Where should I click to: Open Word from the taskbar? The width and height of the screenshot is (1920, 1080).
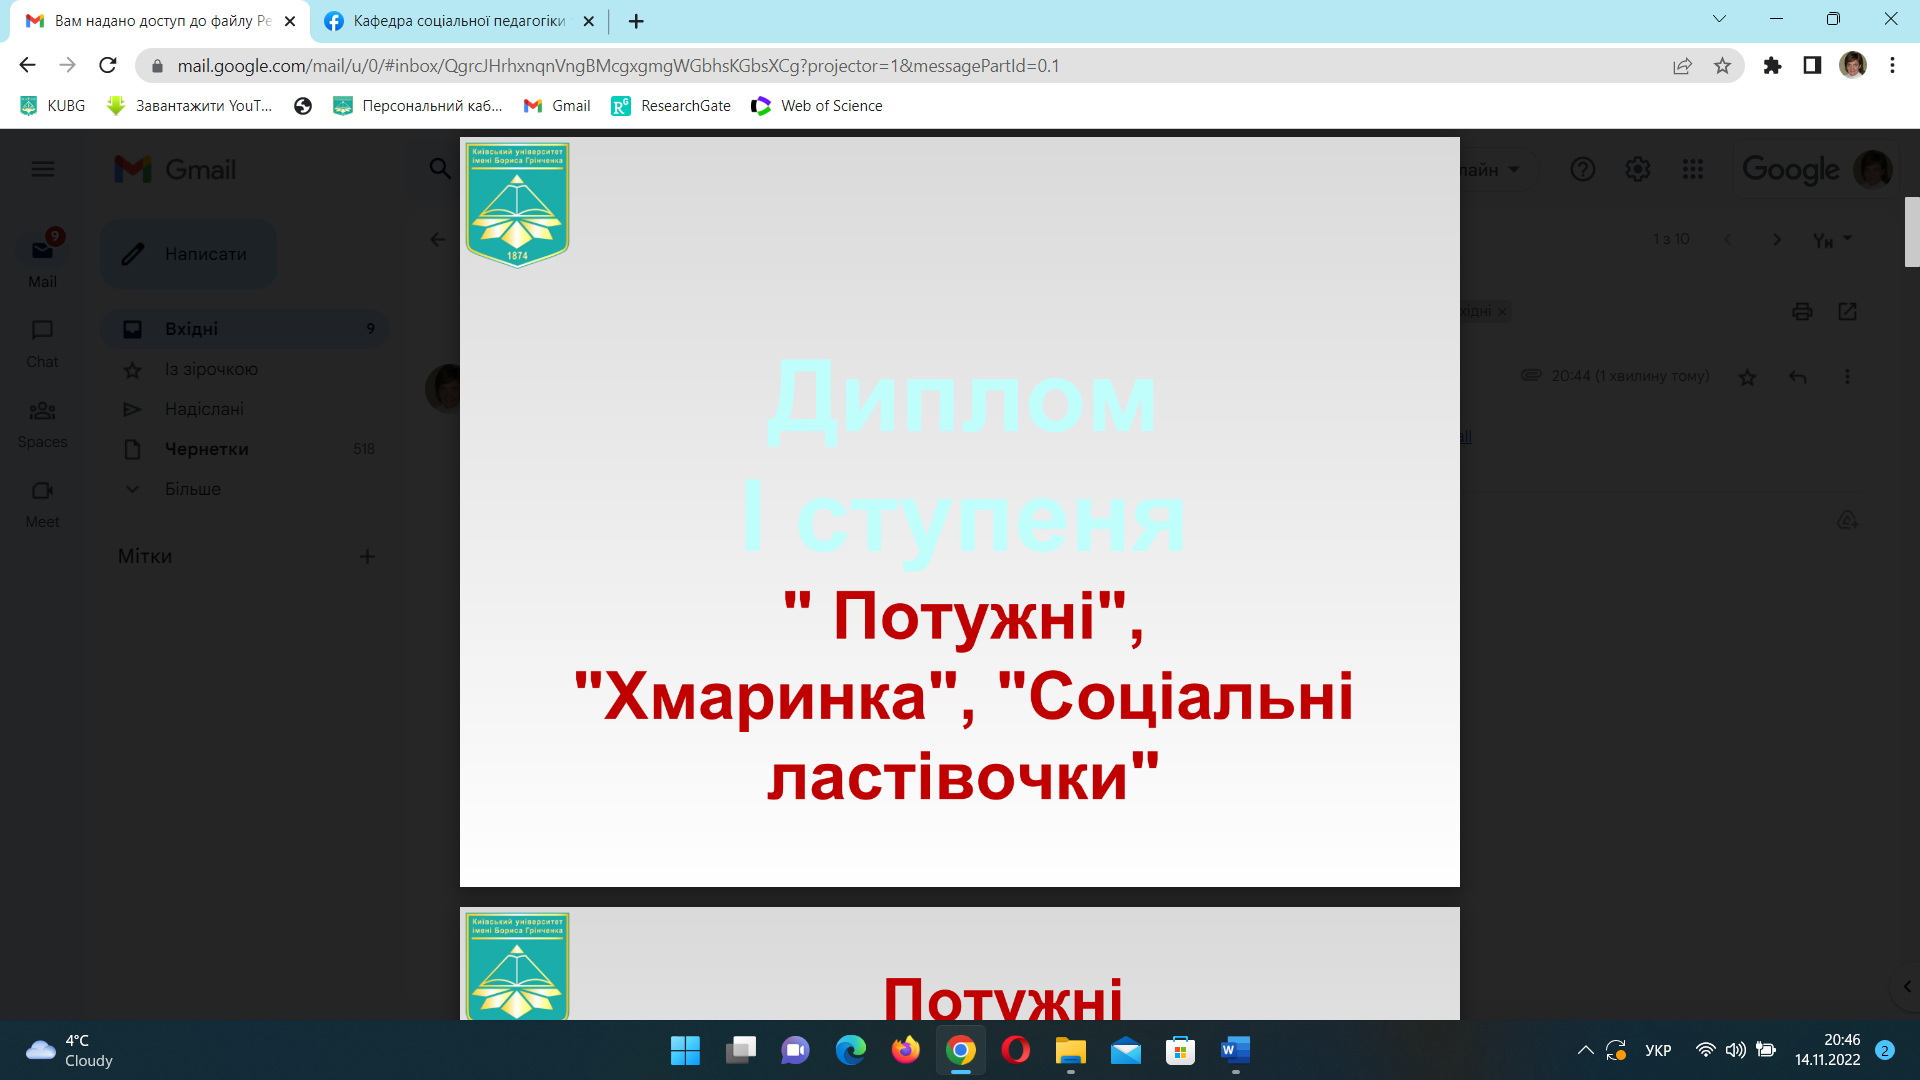1235,1050
